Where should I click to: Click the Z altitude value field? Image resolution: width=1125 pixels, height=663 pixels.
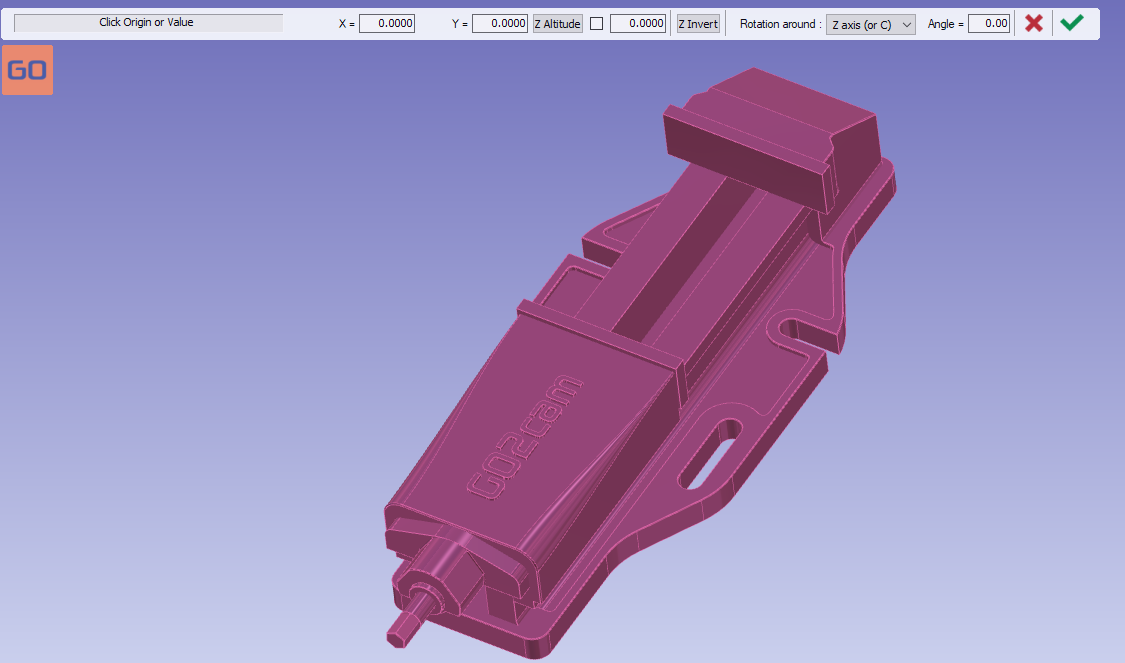pos(637,24)
